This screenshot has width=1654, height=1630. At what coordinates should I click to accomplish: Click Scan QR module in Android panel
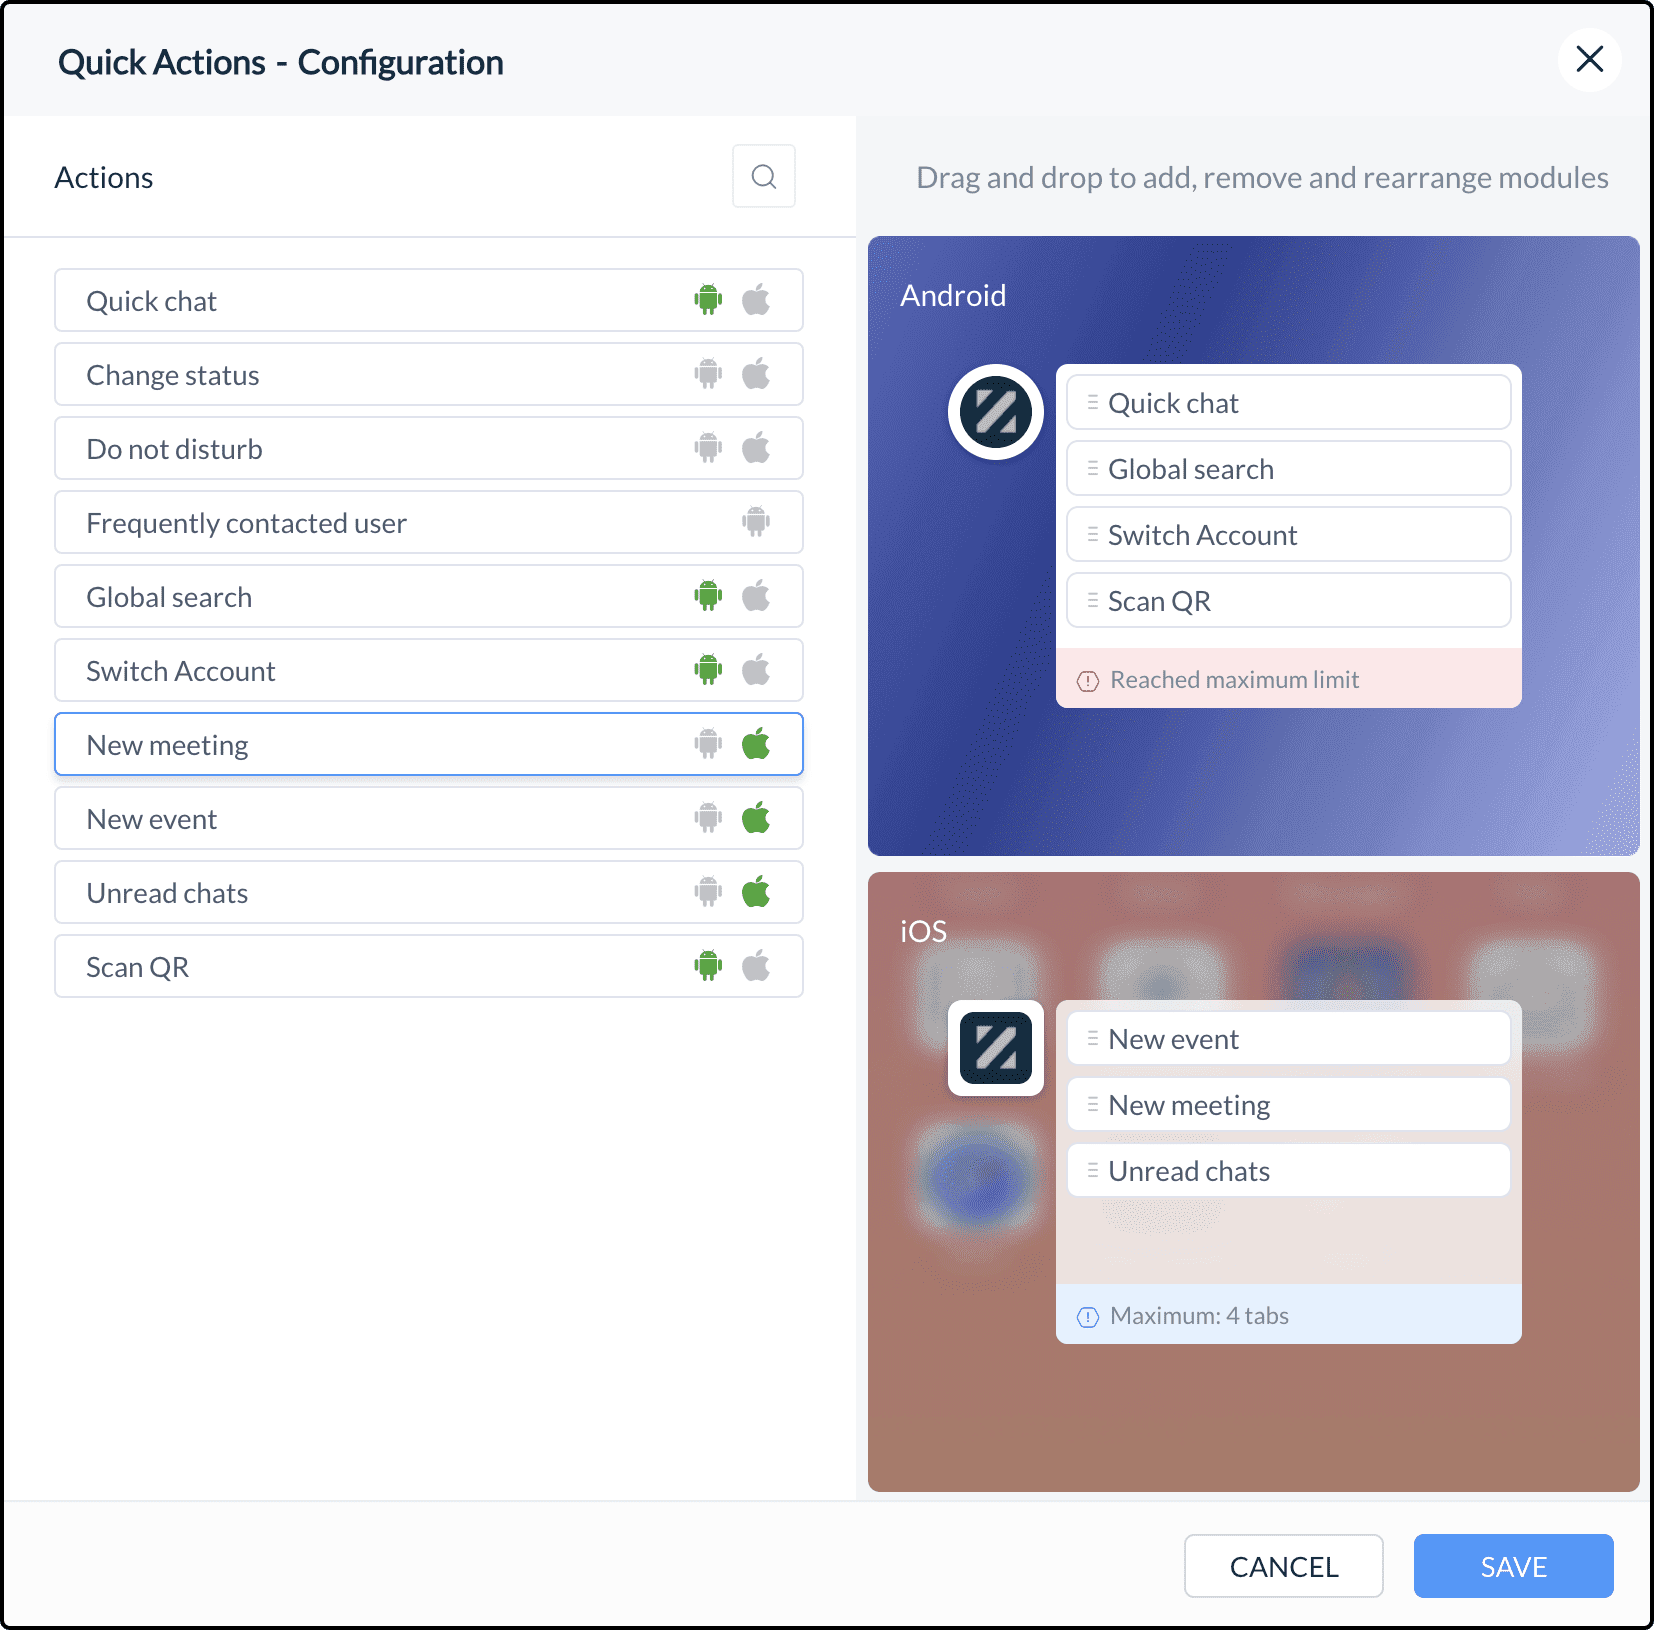click(x=1288, y=600)
